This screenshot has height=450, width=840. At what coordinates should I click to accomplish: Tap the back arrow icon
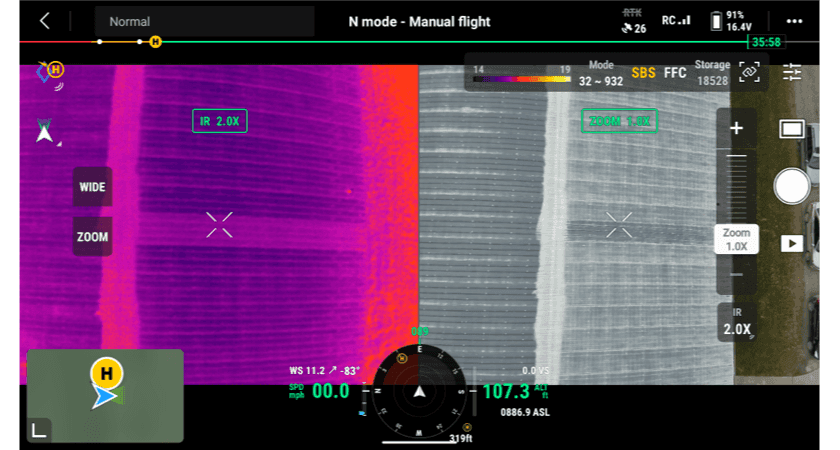click(x=44, y=21)
